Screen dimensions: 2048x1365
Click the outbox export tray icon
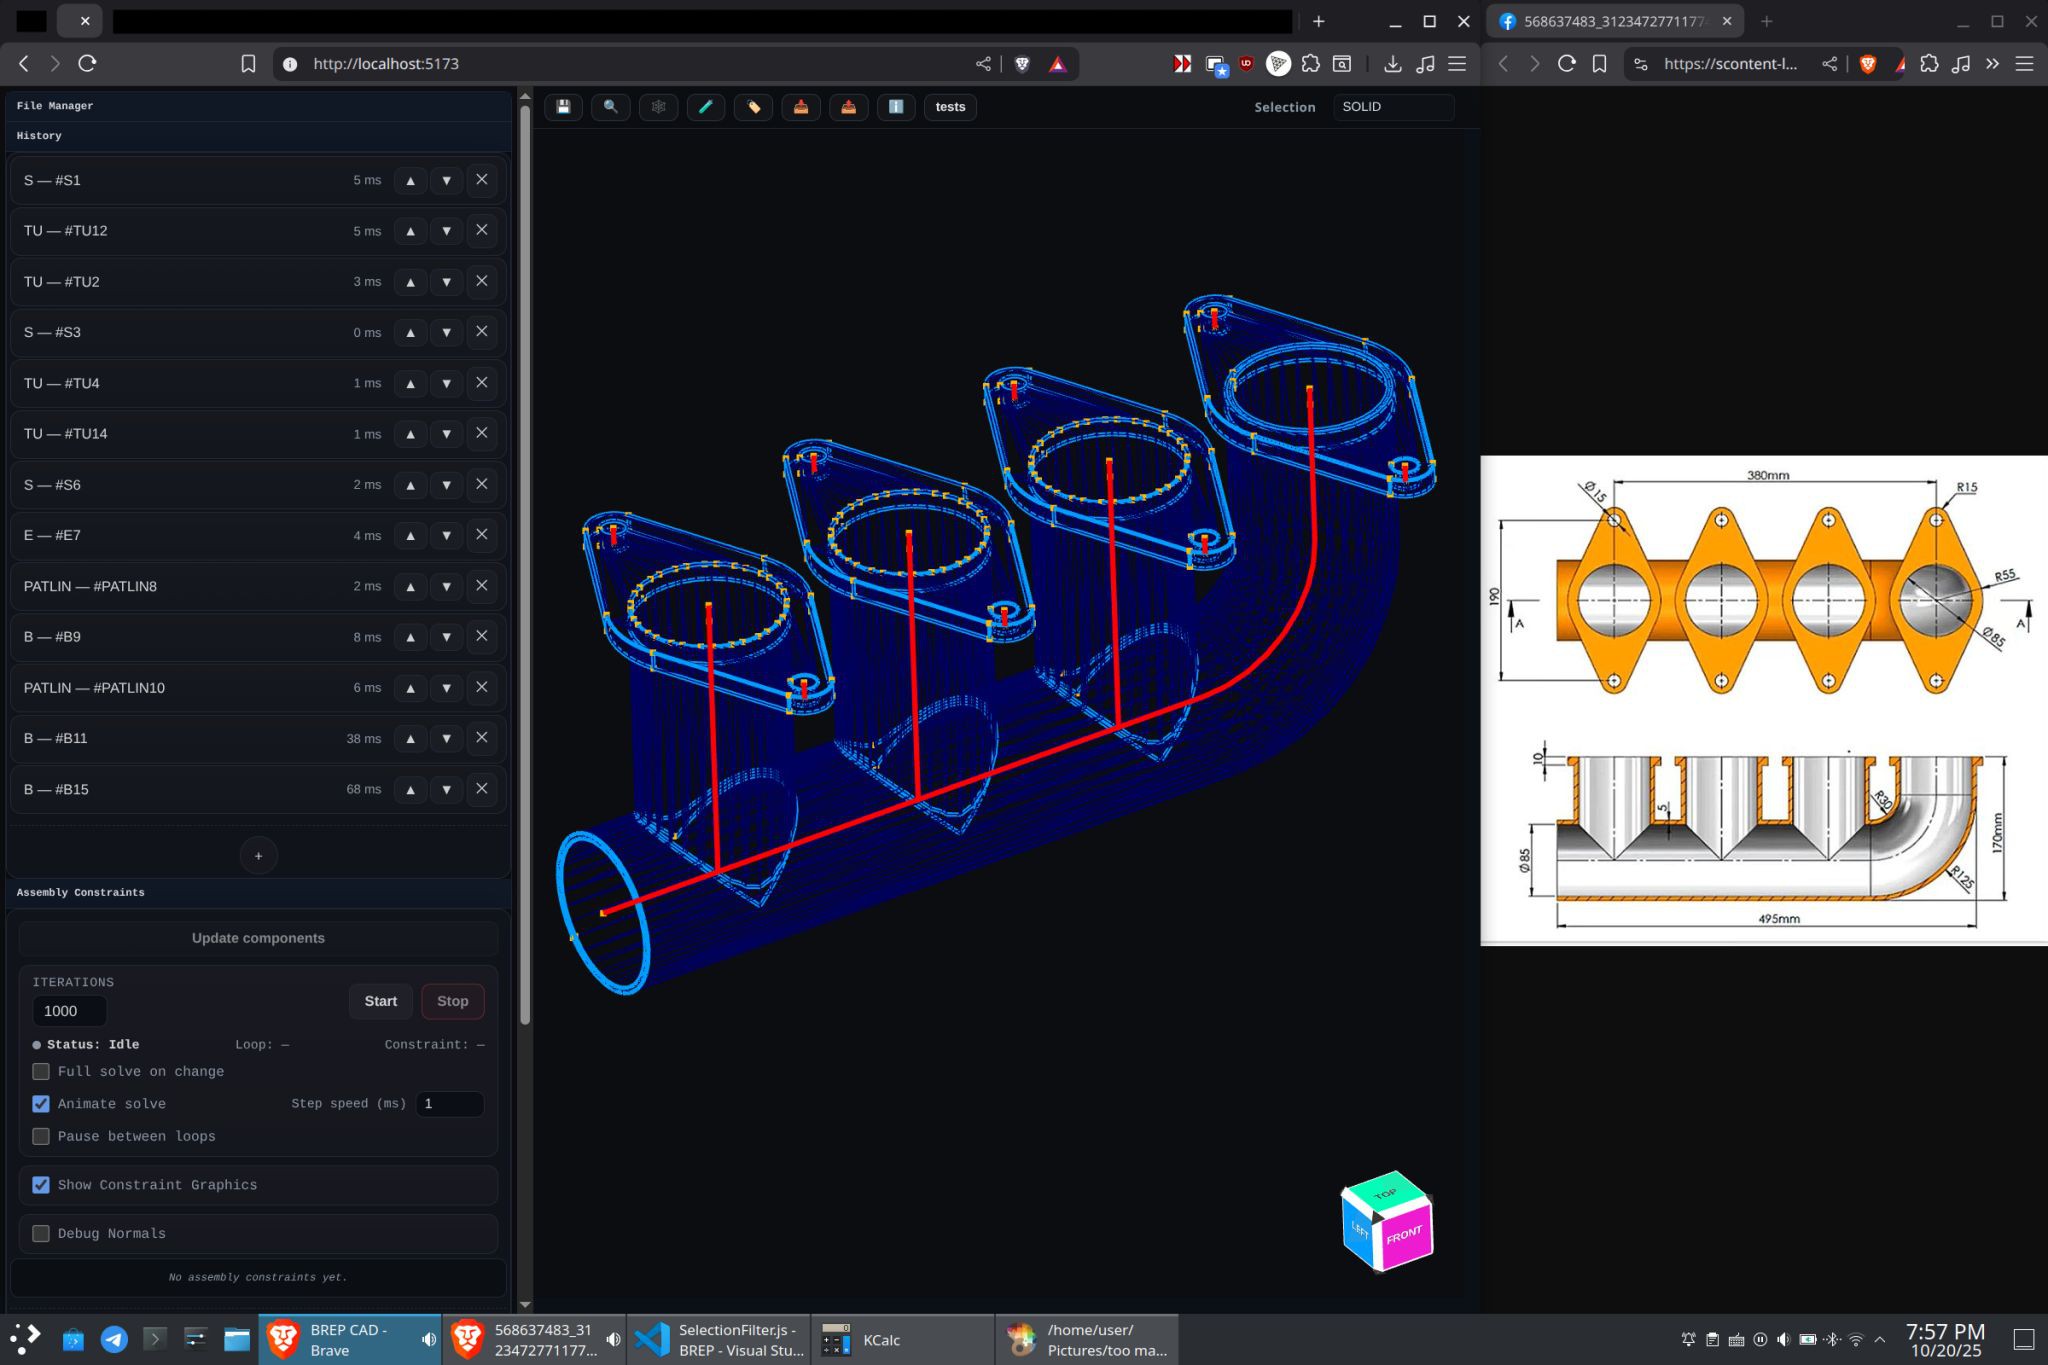click(848, 107)
